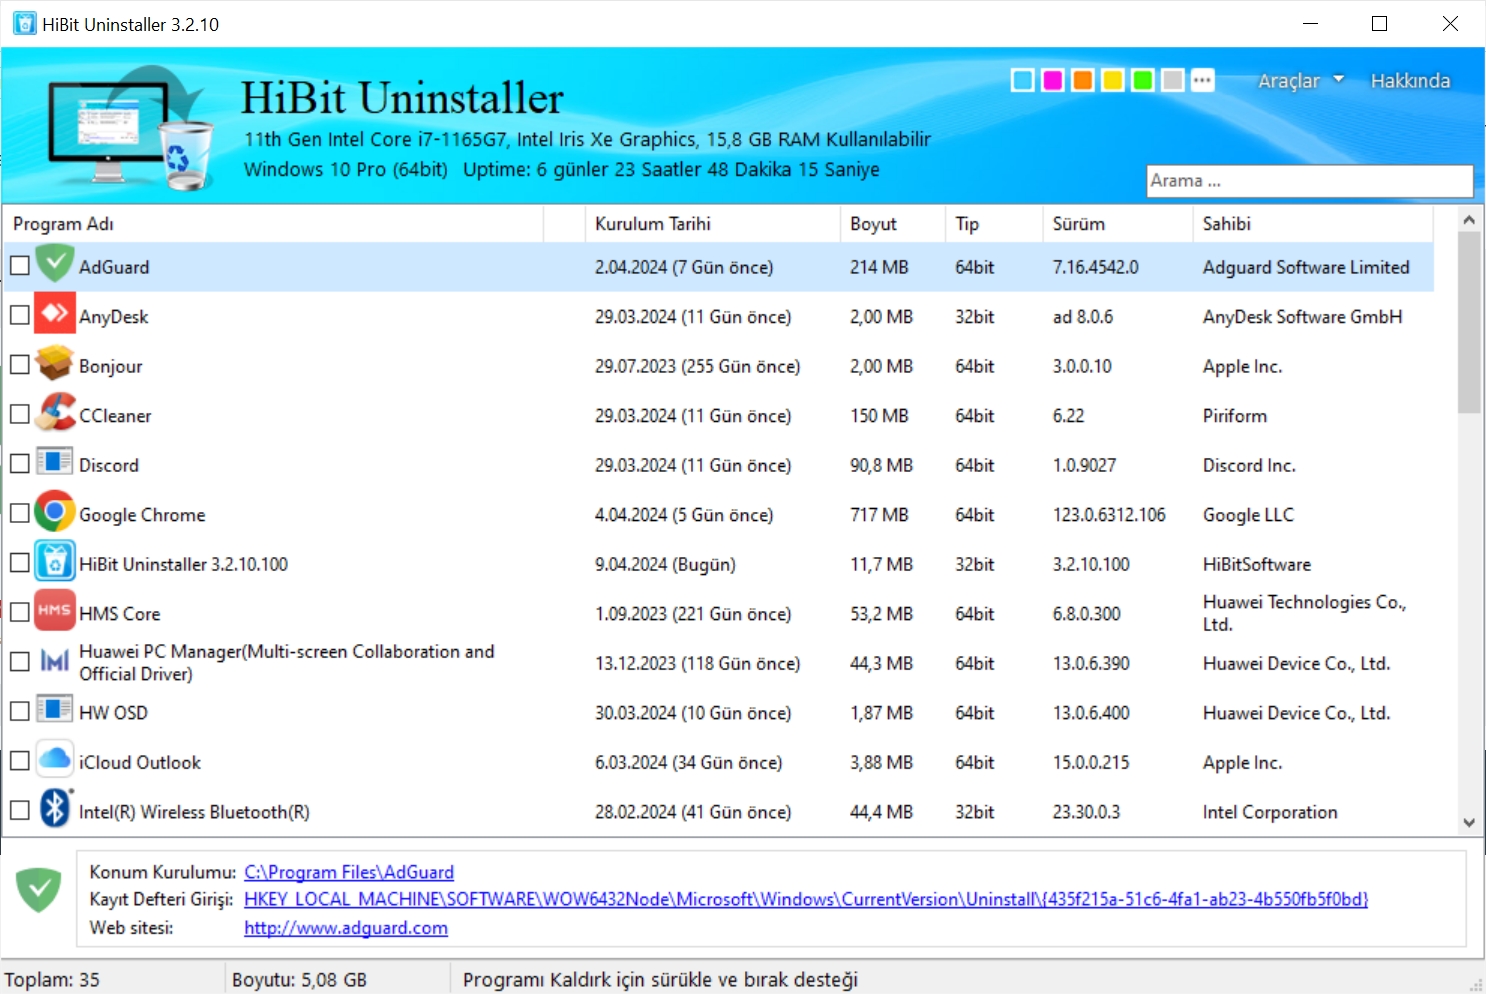Click the HiBit Uninstaller row icon
Image resolution: width=1486 pixels, height=994 pixels.
click(55, 563)
